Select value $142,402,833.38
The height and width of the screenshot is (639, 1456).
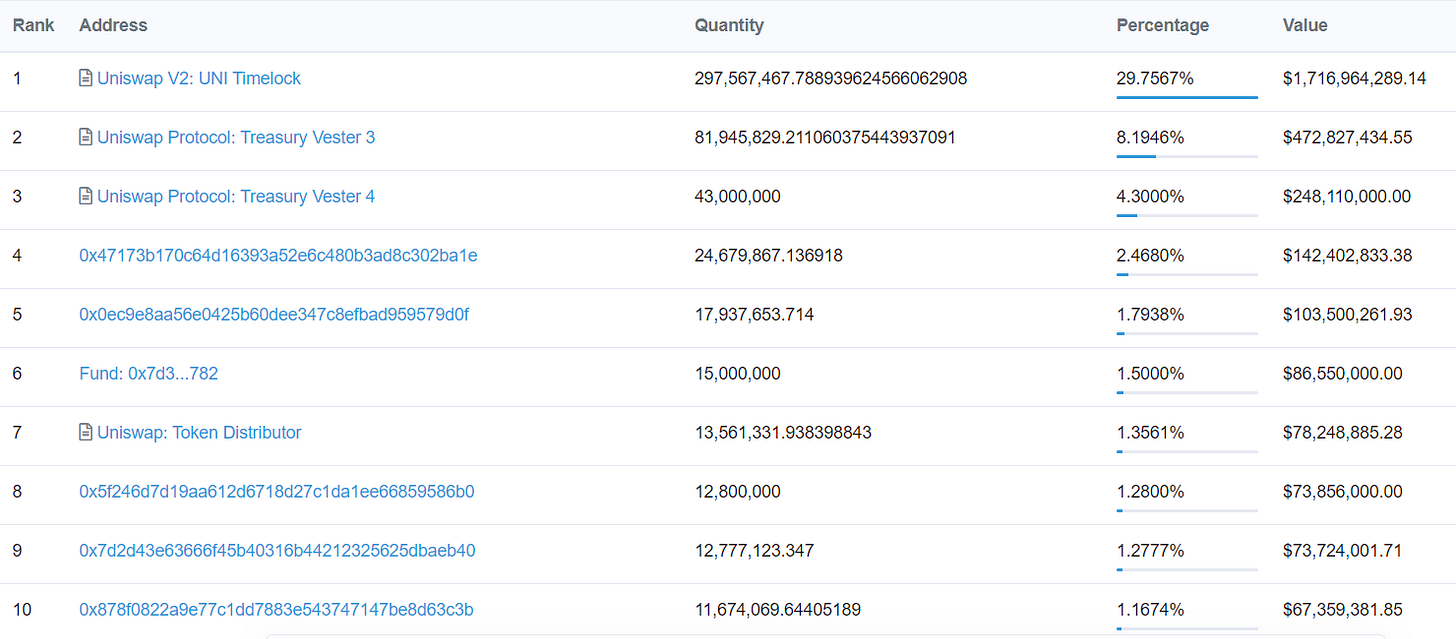(1348, 255)
